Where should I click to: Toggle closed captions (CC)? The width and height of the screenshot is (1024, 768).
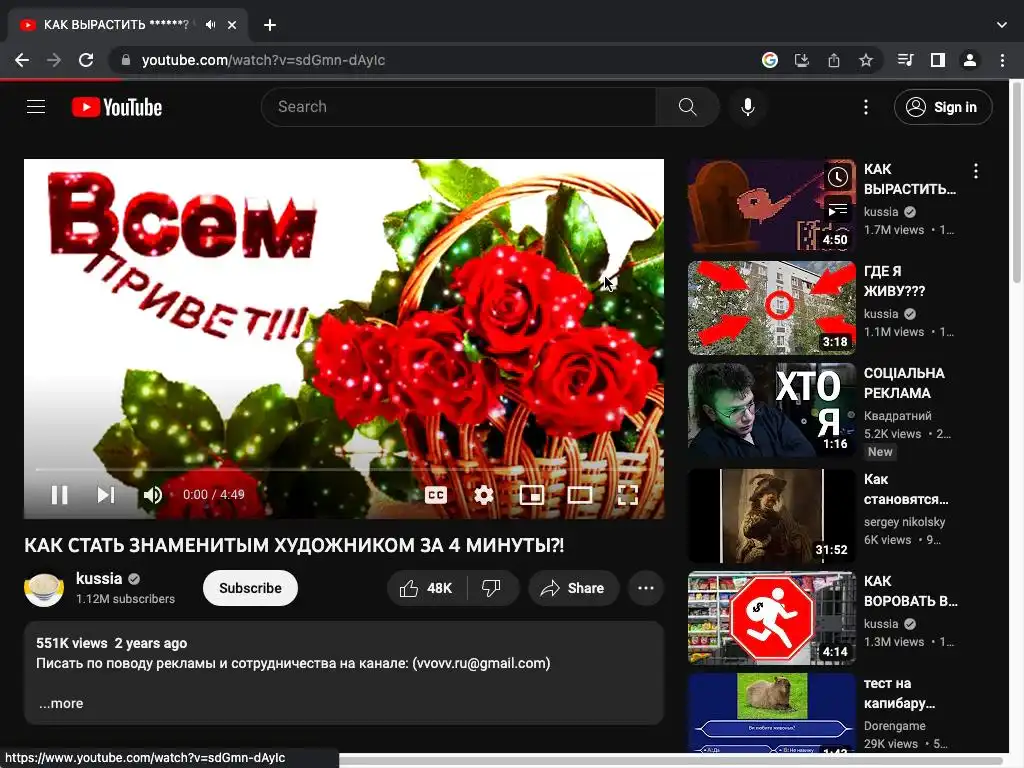tap(436, 495)
